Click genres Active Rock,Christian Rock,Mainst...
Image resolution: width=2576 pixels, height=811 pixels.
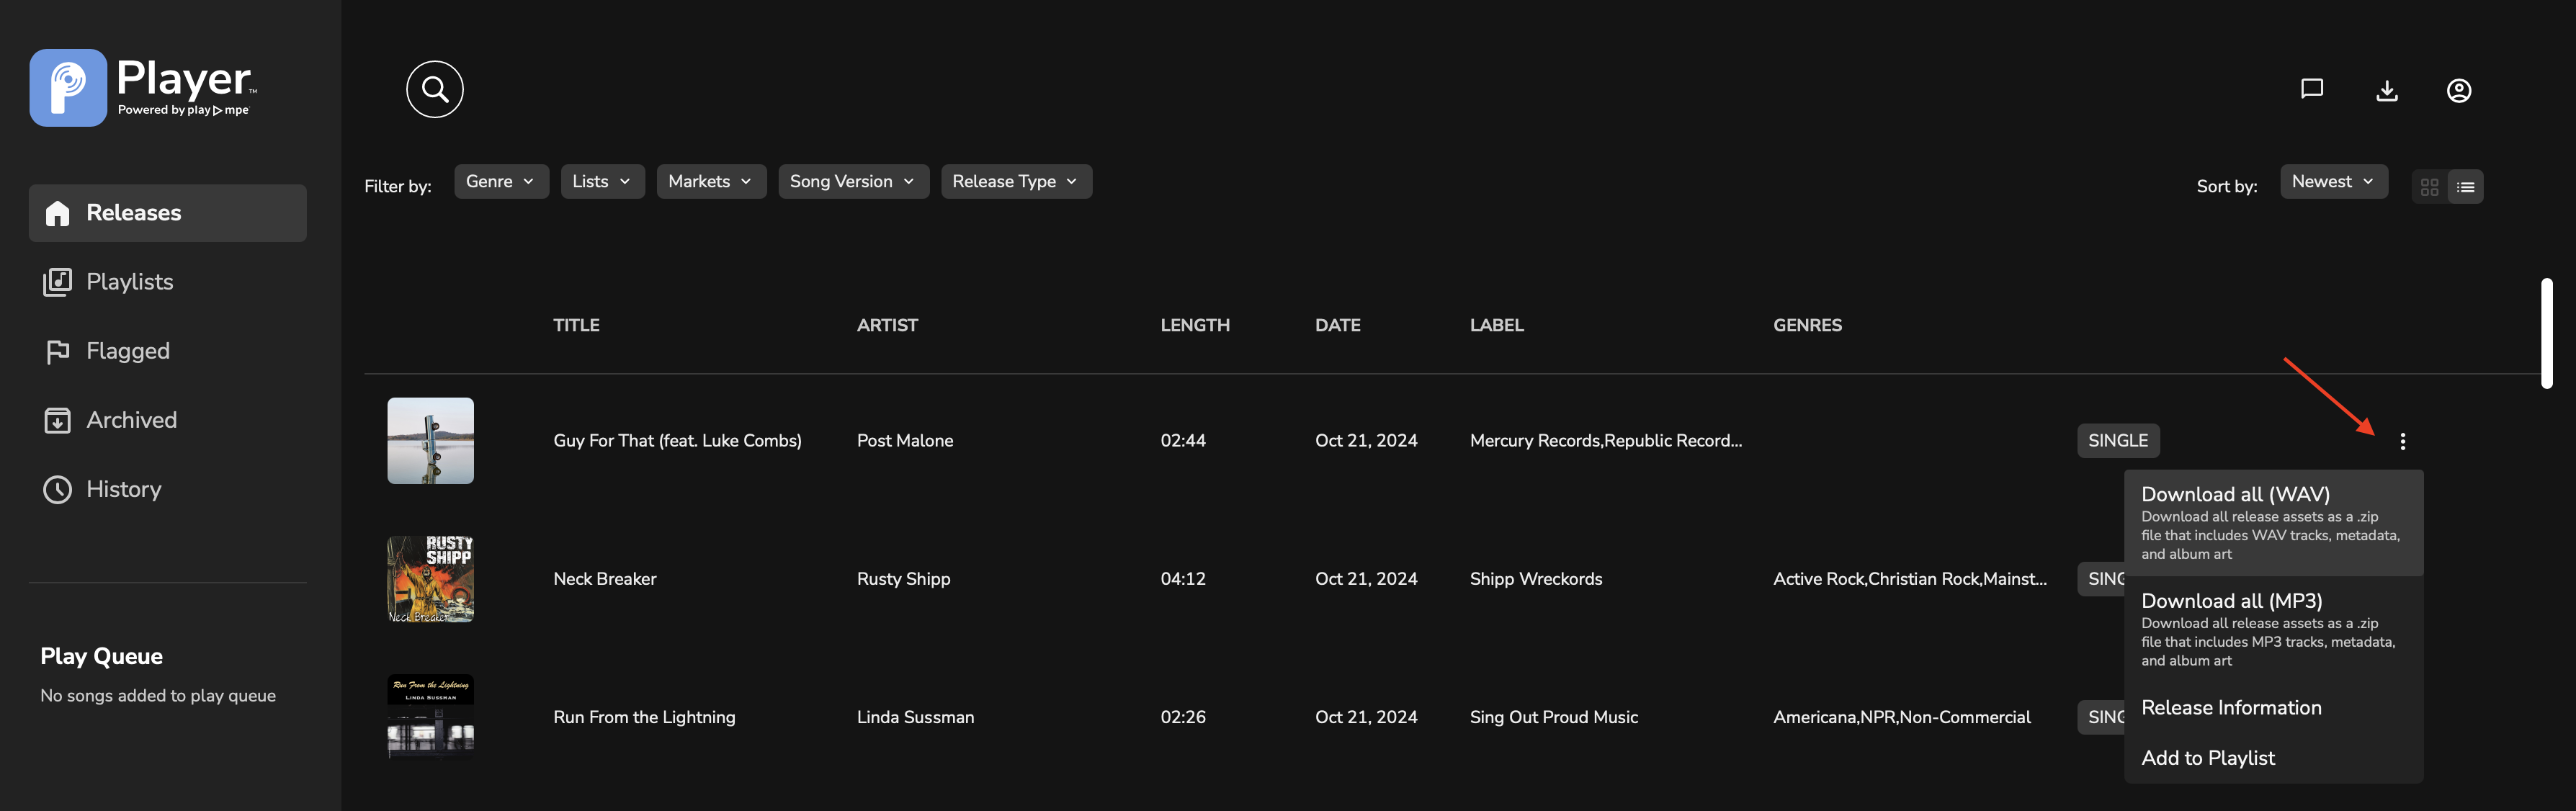(x=1909, y=579)
